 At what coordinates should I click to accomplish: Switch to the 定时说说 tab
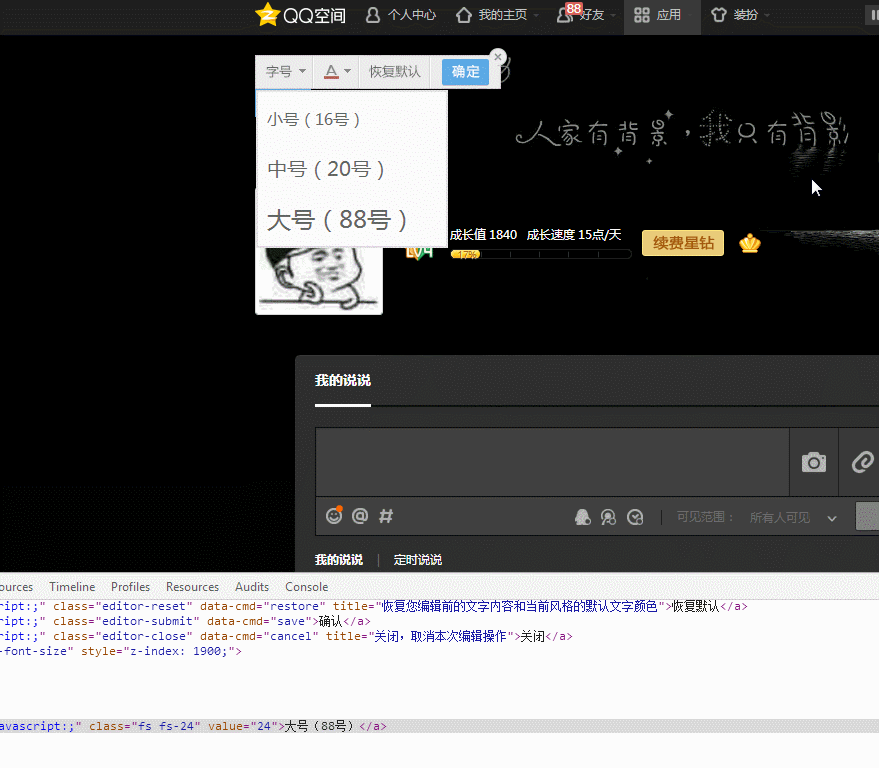tap(417, 560)
